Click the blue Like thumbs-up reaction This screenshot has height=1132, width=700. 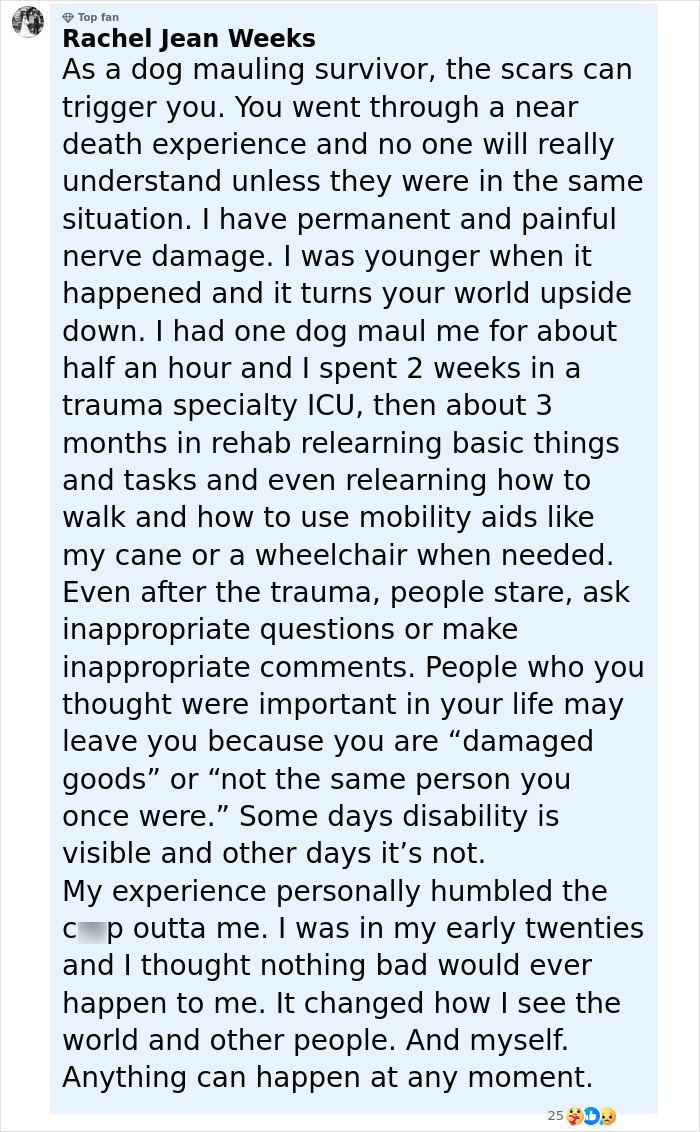591,1115
